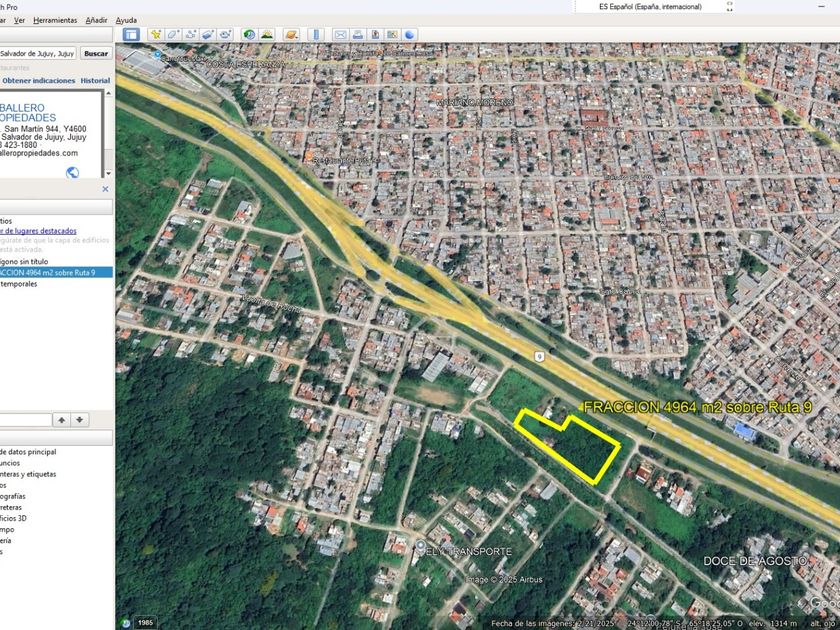The height and width of the screenshot is (630, 840).
Task: Print the current map view
Action: [x=358, y=35]
